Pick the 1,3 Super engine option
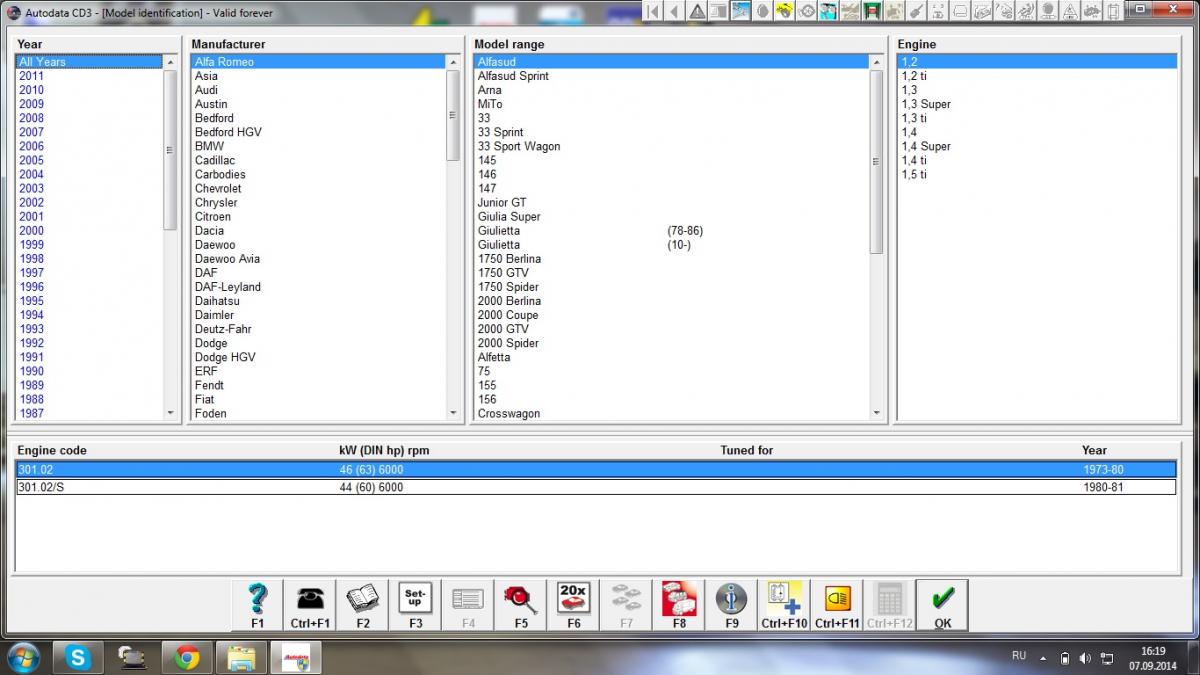The height and width of the screenshot is (675, 1200). [x=926, y=104]
